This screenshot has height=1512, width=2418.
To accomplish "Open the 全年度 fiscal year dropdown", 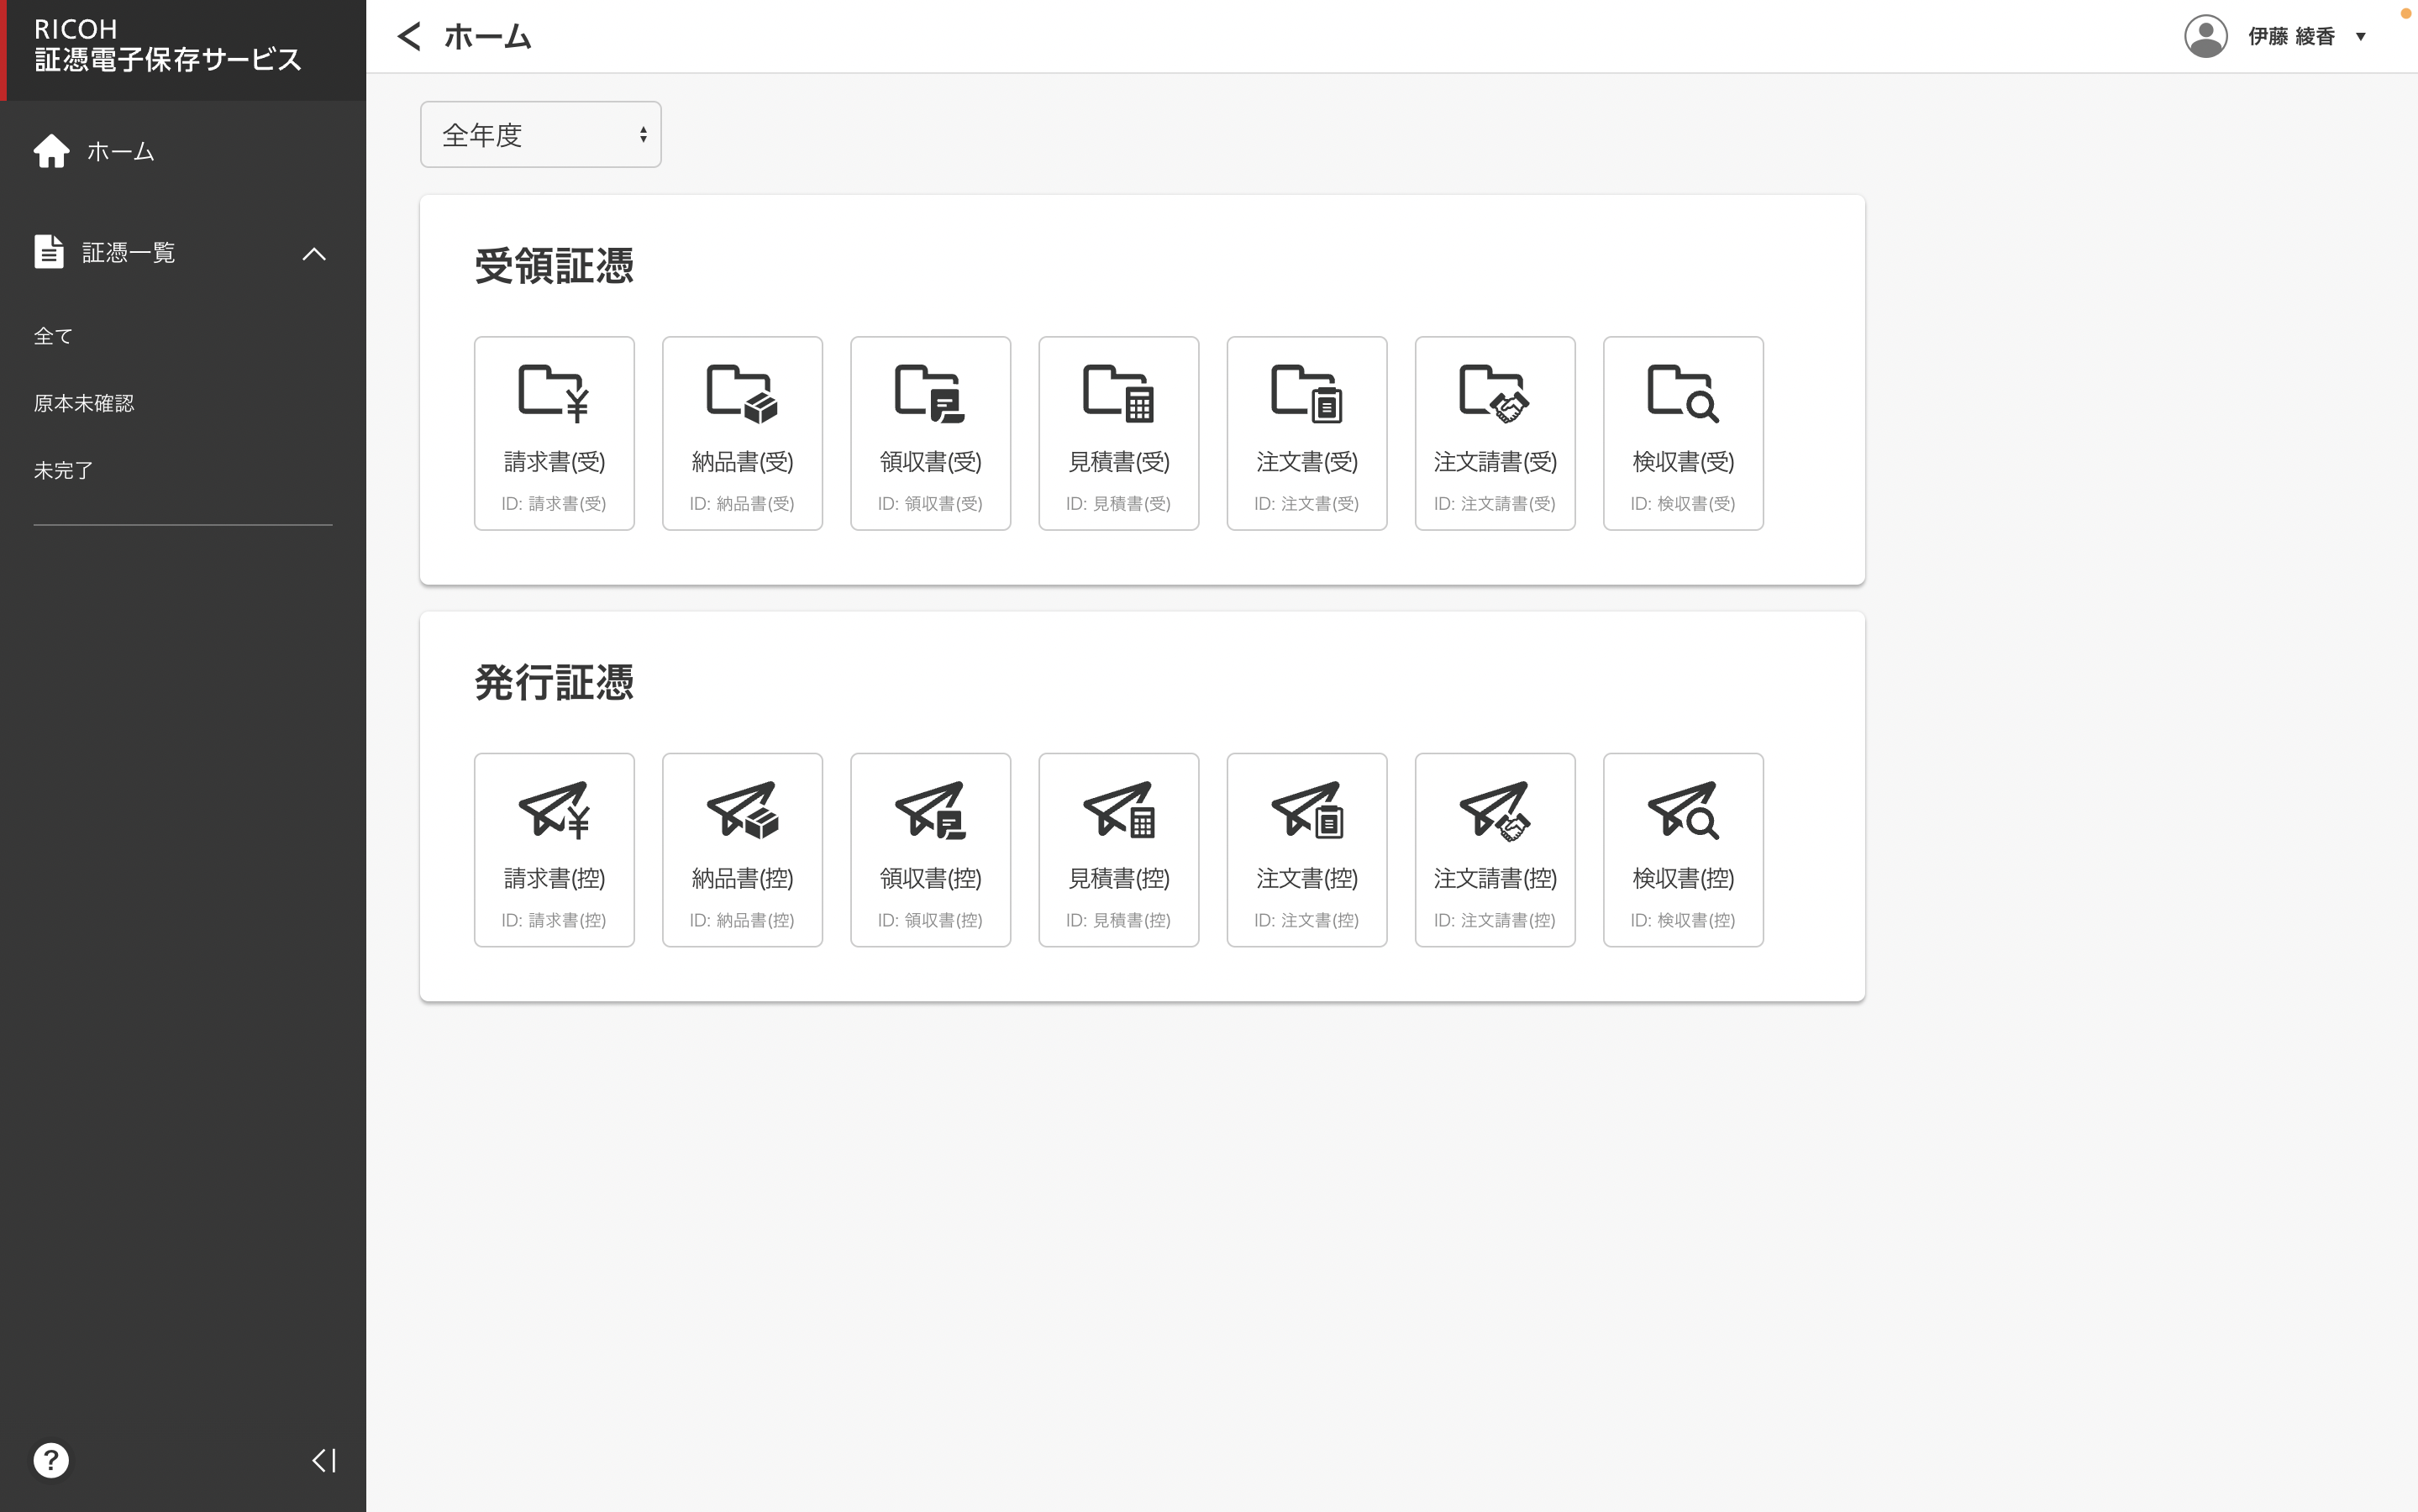I will [540, 134].
